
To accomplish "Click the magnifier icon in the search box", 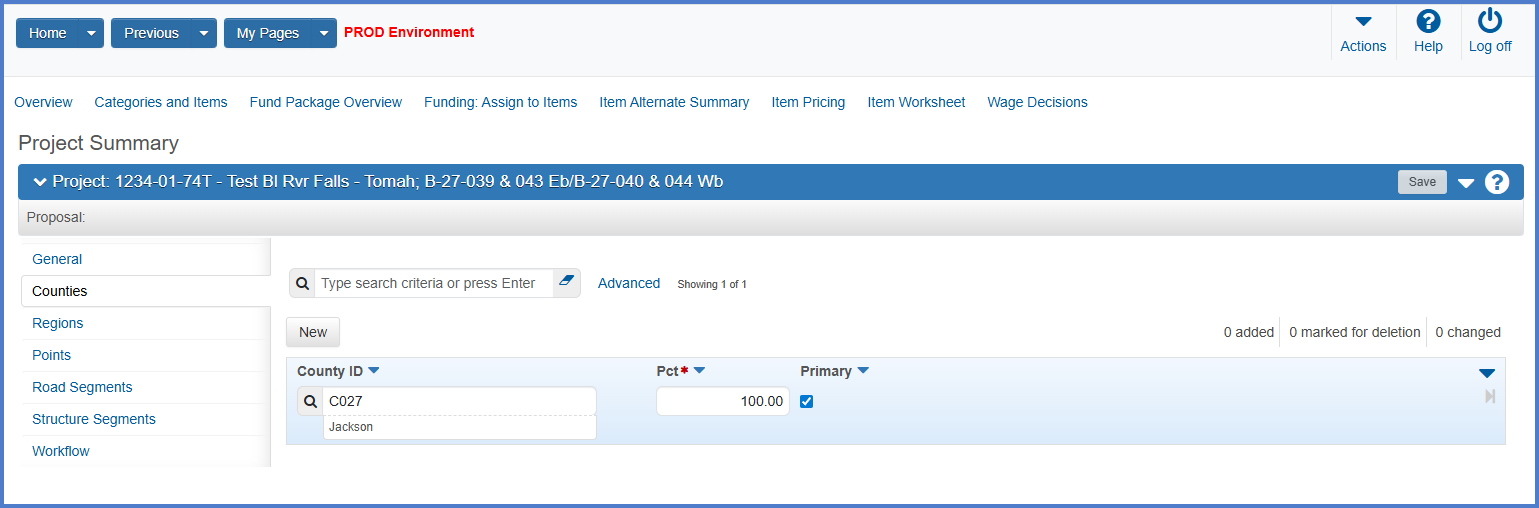I will click(302, 283).
